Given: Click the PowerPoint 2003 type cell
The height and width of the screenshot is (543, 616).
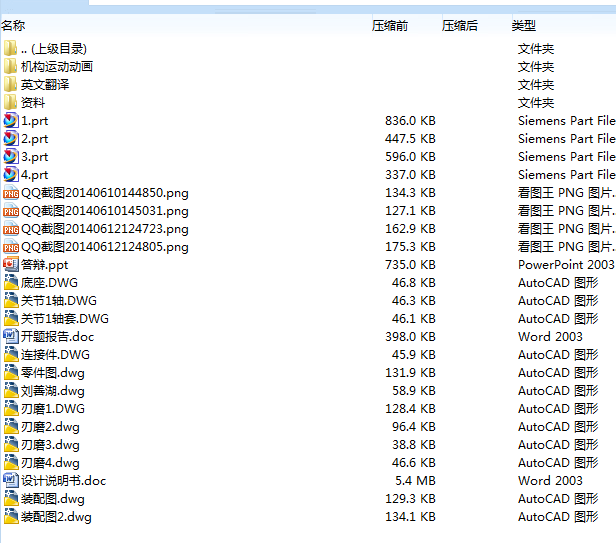Looking at the screenshot, I should point(566,264).
